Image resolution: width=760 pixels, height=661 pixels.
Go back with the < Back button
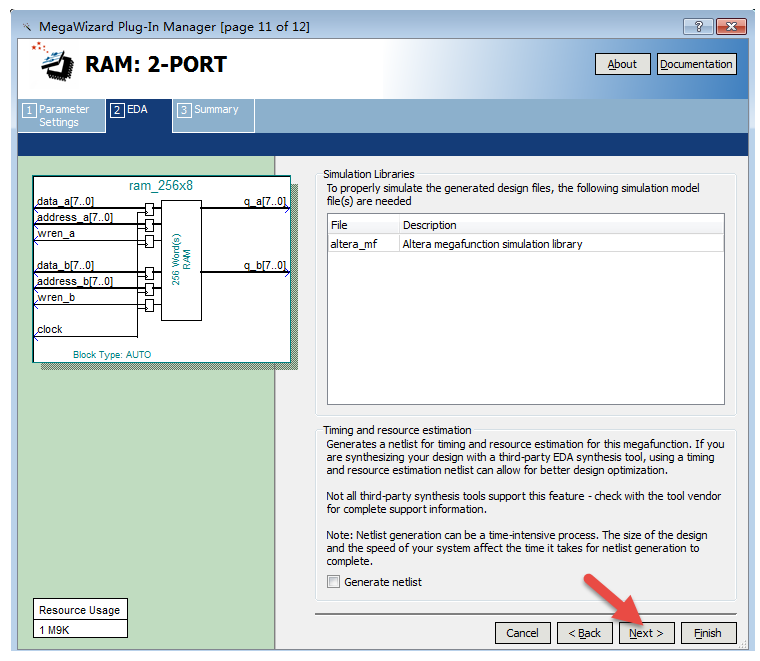585,633
